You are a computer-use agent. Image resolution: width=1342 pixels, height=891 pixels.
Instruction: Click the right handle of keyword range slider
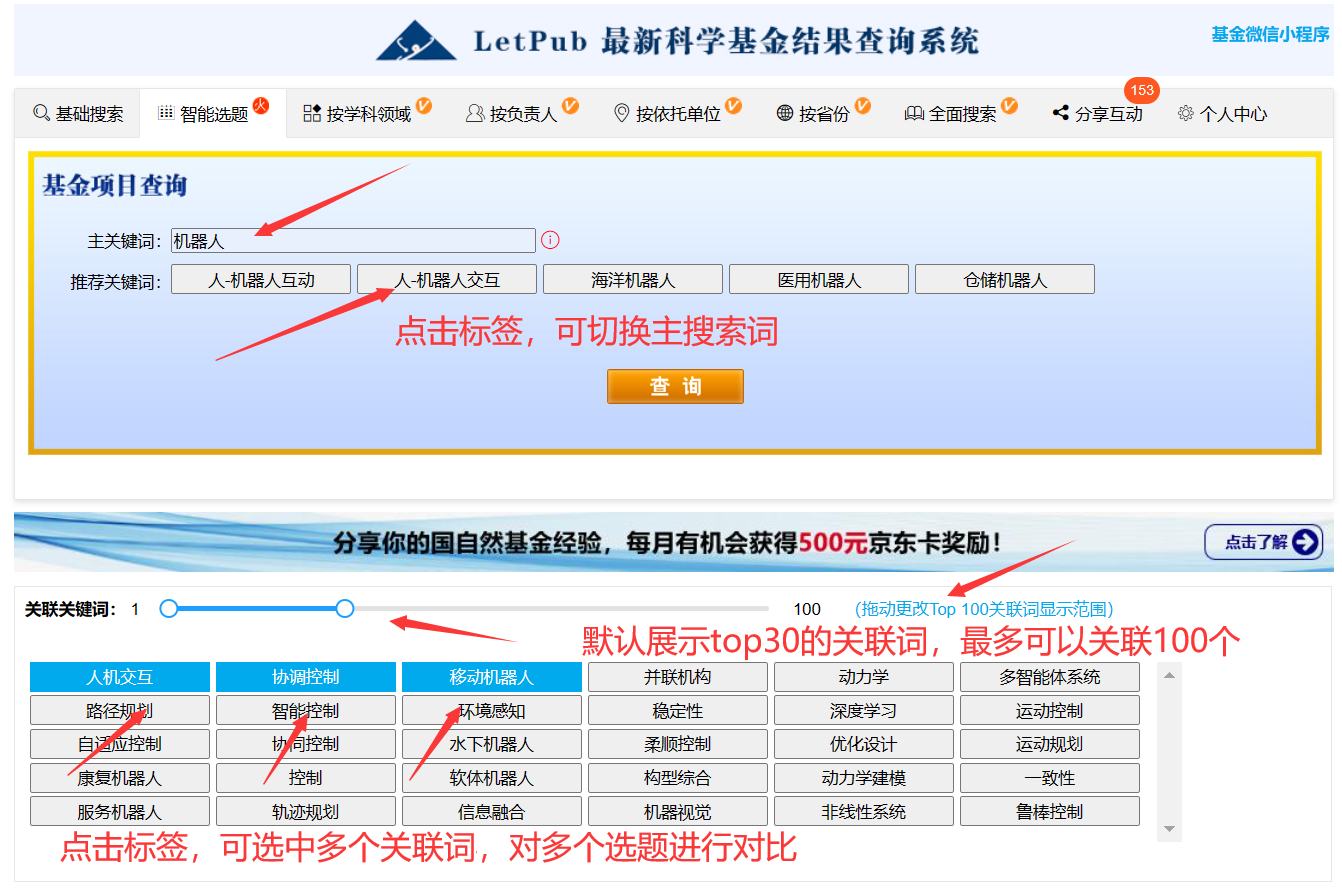pos(345,608)
